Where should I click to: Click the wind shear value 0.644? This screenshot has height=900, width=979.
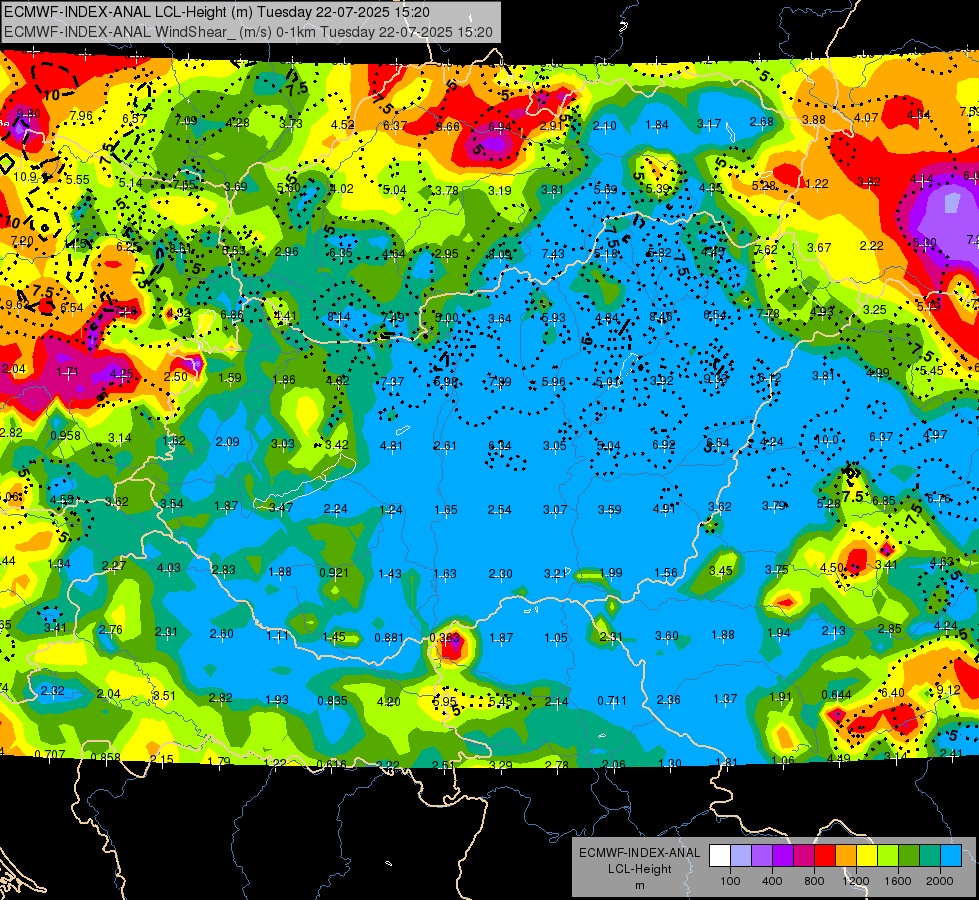836,695
